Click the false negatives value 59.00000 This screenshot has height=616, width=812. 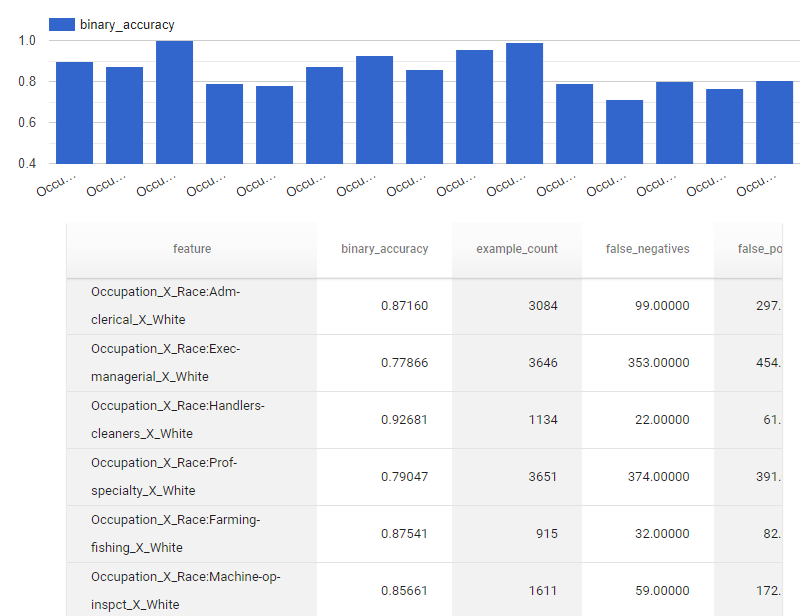click(662, 591)
